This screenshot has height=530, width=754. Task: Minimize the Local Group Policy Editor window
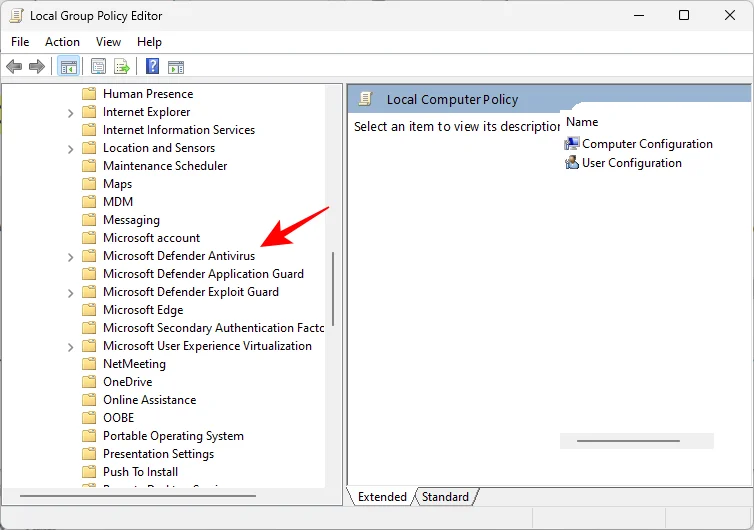639,15
